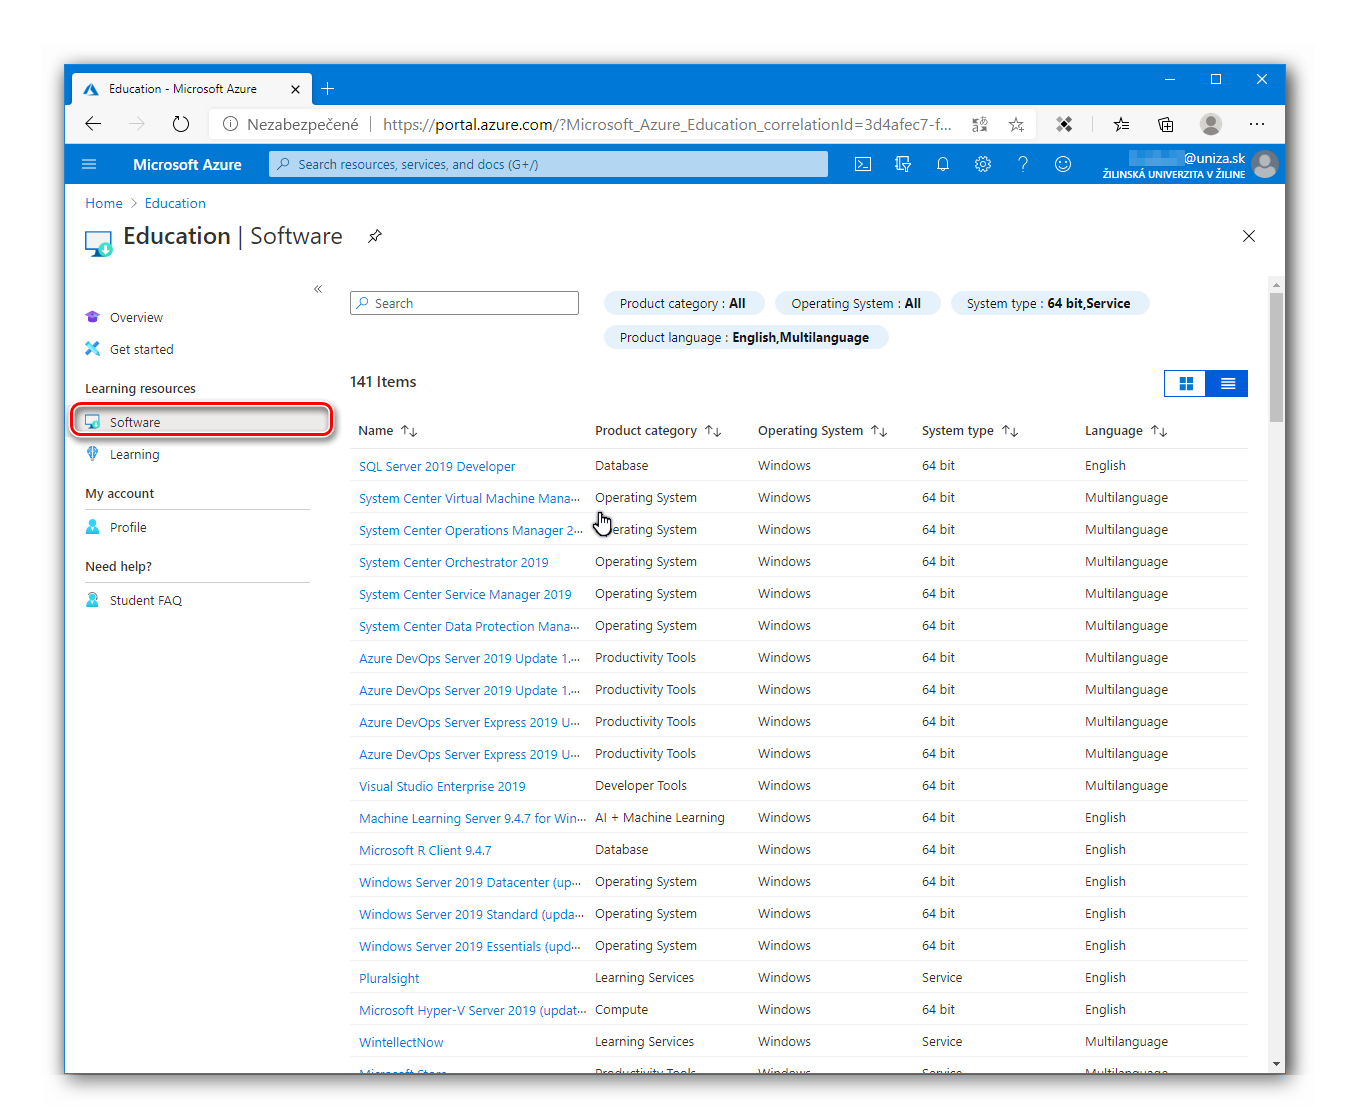Screen dimensions: 1350x1107
Task: Open SQL Server 2019 Developer
Action: 437,466
